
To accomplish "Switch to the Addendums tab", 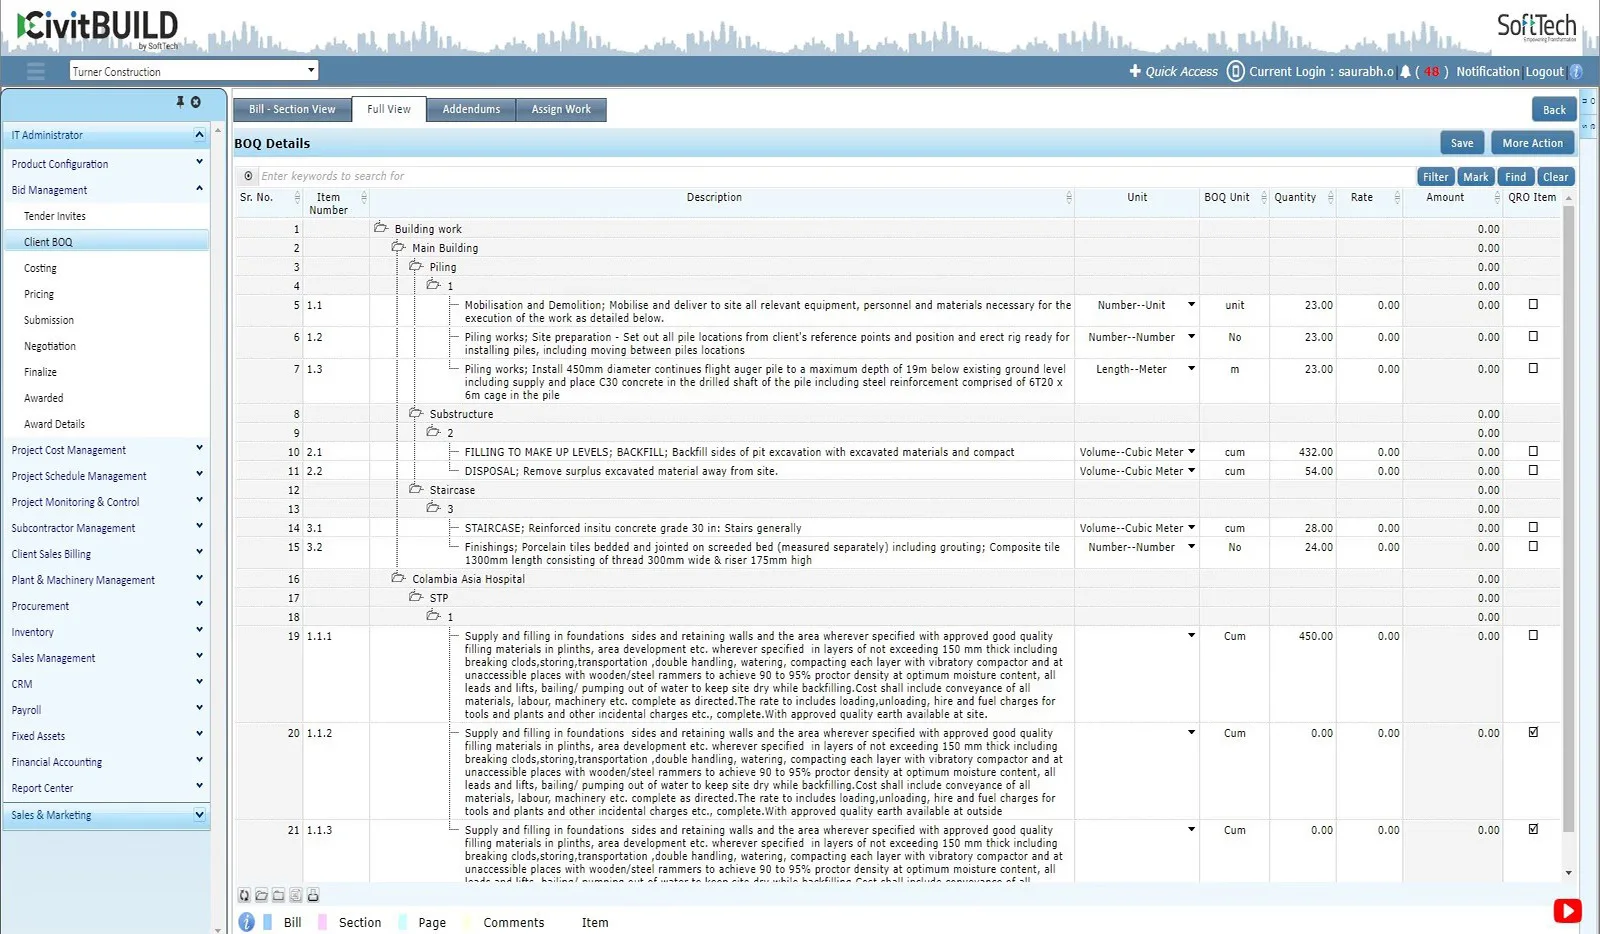I will [x=471, y=110].
